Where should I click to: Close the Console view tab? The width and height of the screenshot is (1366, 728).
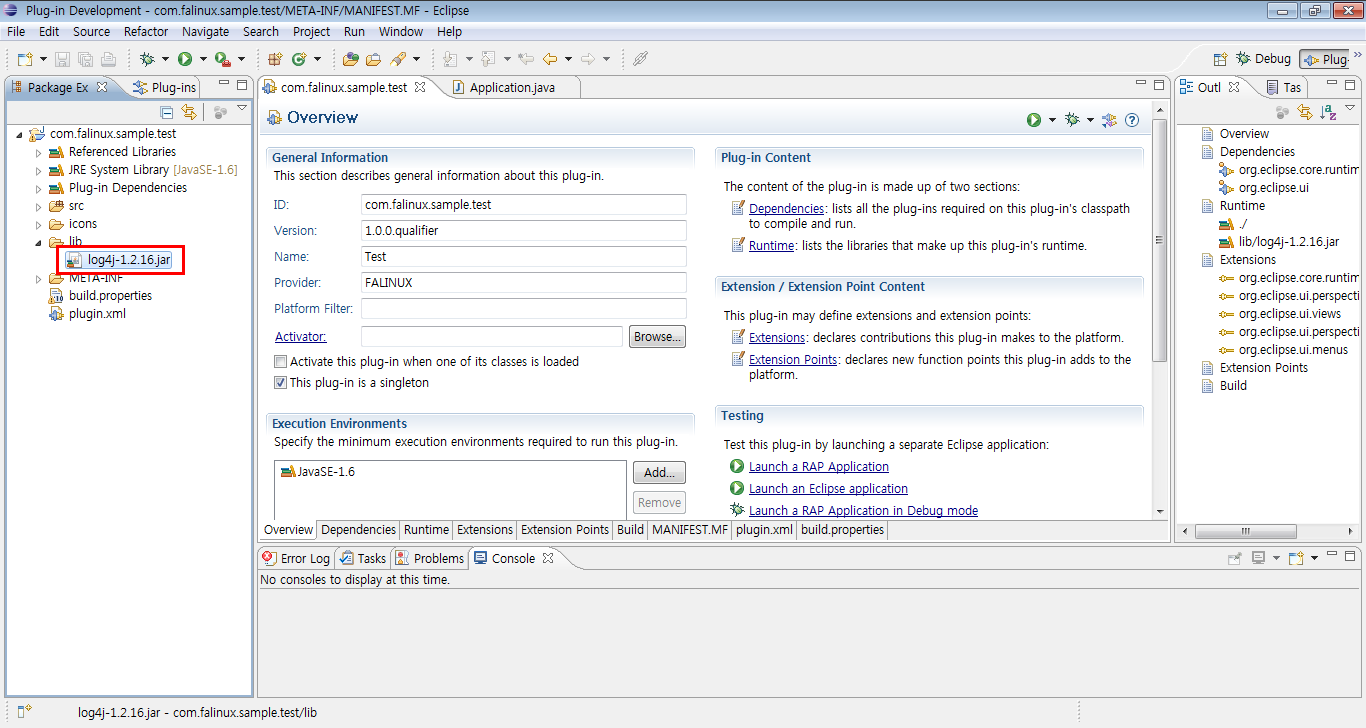pos(547,558)
